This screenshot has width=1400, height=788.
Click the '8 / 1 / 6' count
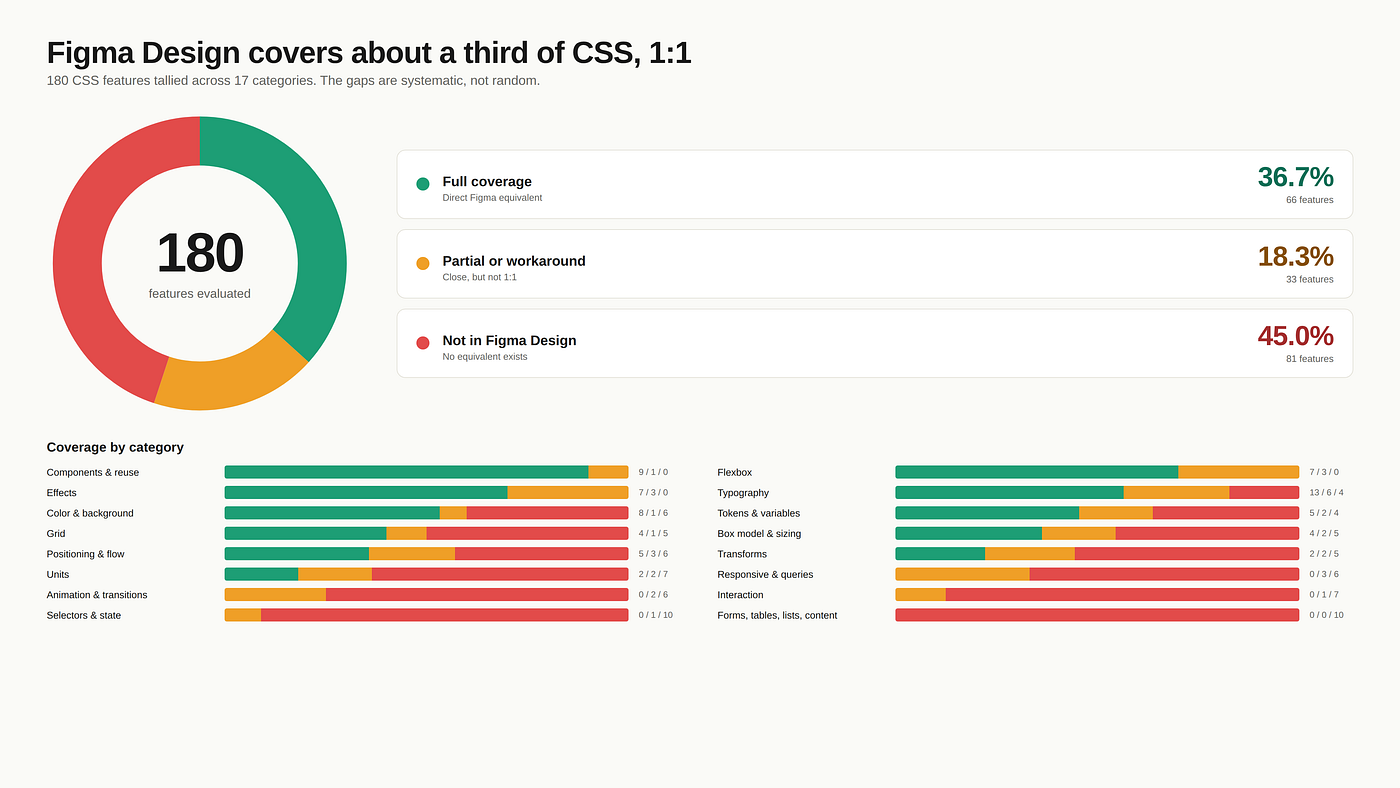pos(653,513)
